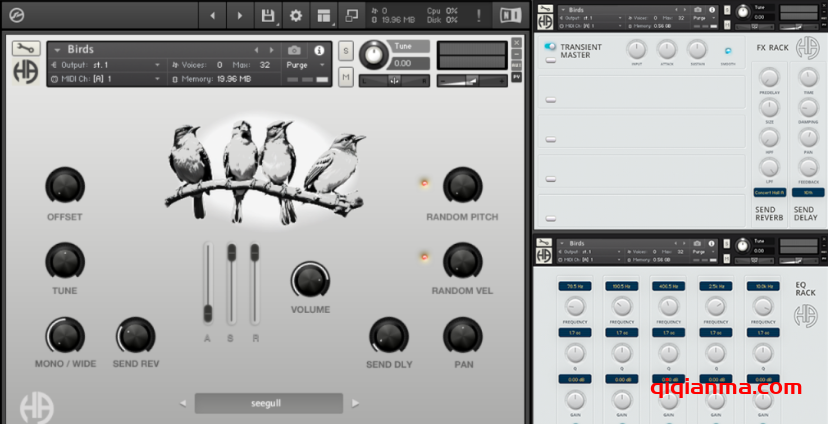Viewport: 828px width, 424px height.
Task: Click the HA logo beside FX RACK title
Action: click(807, 48)
